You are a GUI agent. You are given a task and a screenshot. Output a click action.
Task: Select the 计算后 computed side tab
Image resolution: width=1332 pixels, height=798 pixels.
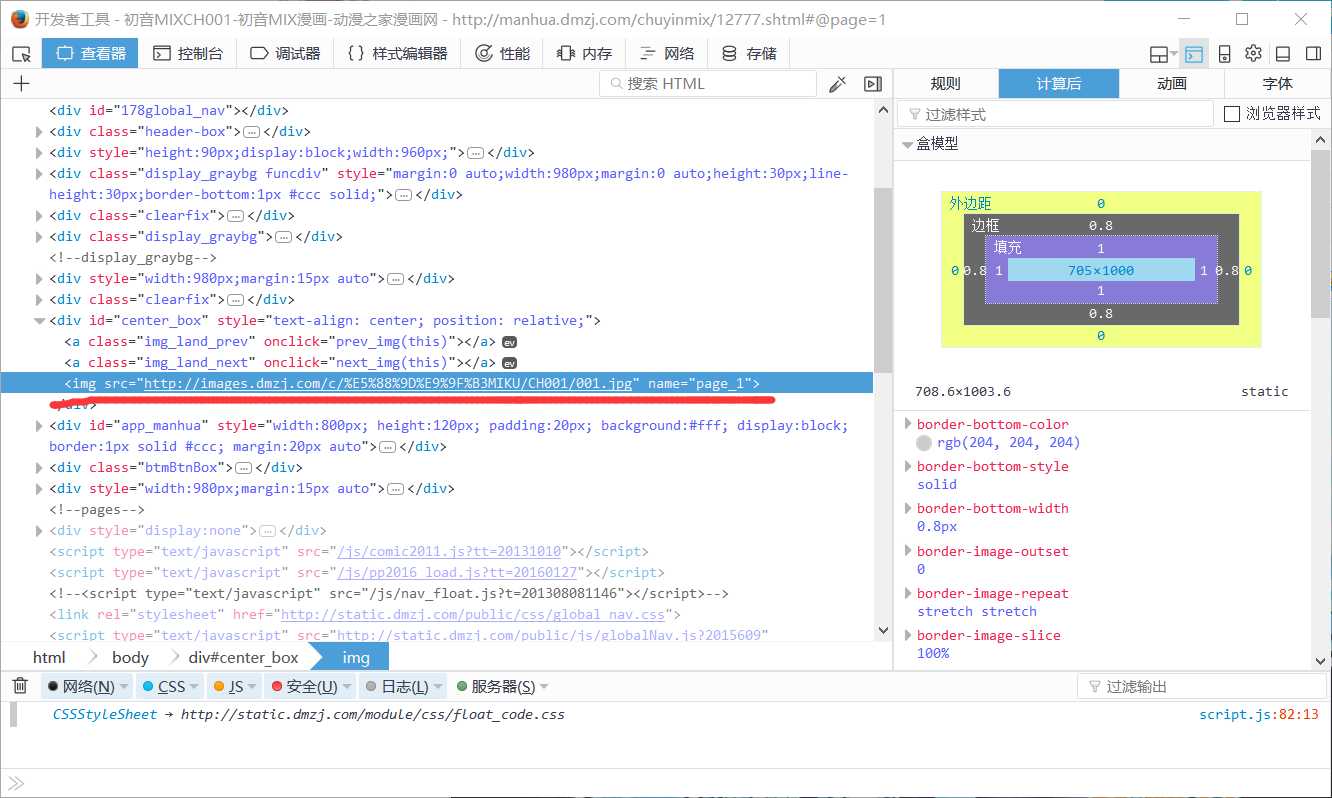[1059, 84]
